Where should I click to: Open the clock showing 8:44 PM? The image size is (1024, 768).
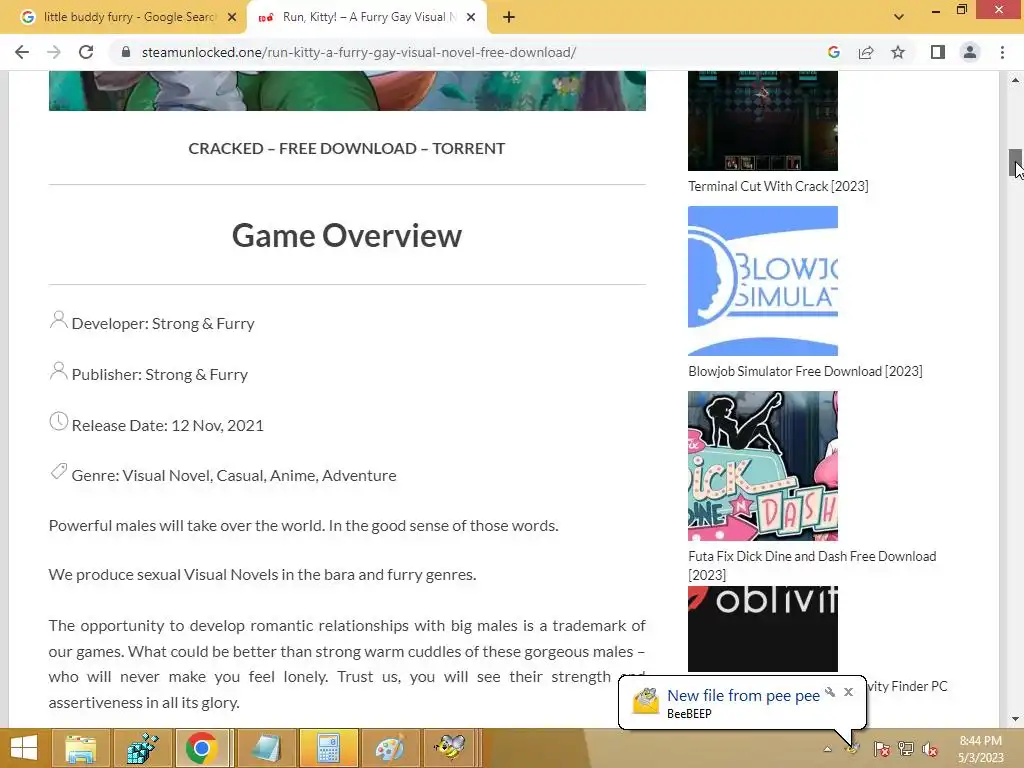(980, 749)
